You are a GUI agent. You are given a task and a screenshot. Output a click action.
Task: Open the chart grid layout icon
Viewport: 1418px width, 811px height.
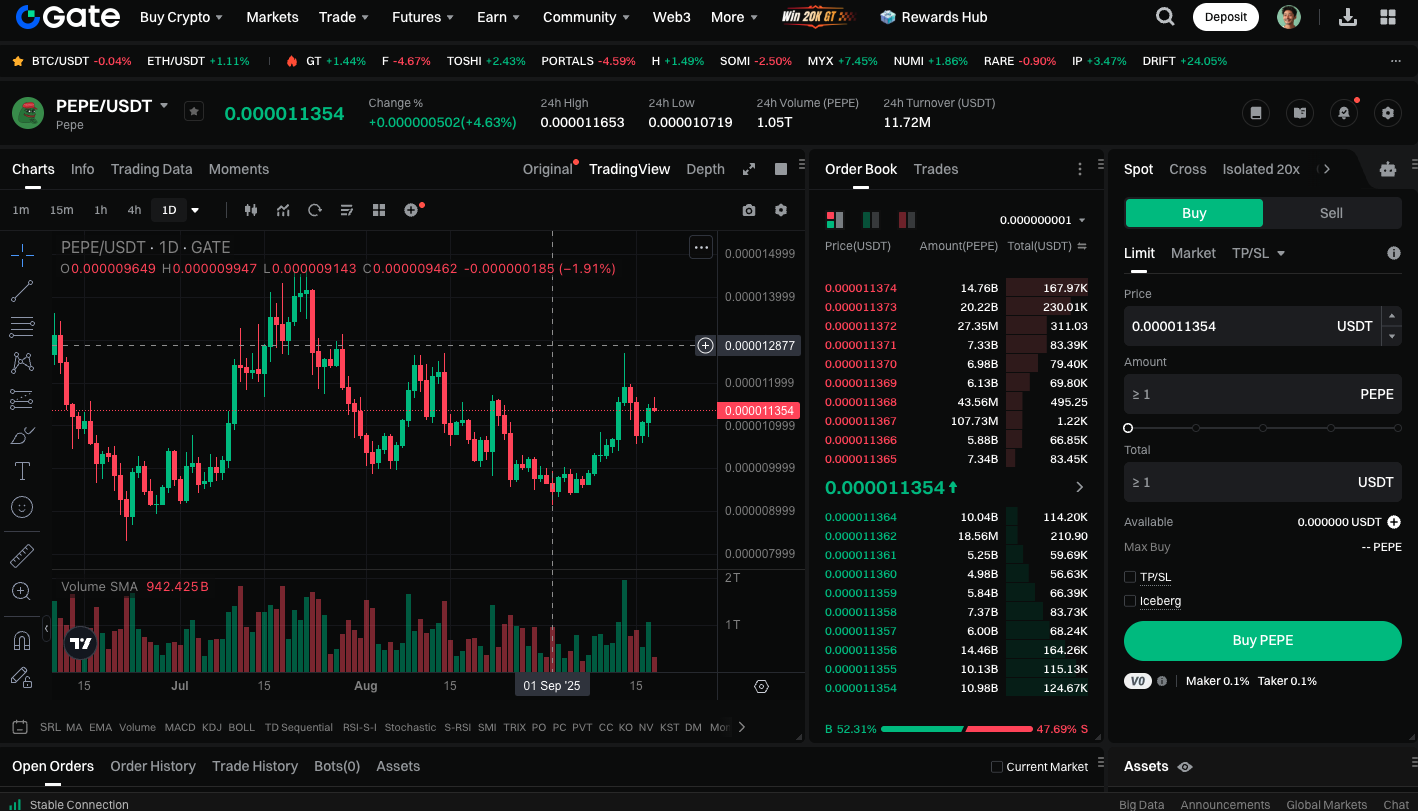point(379,210)
